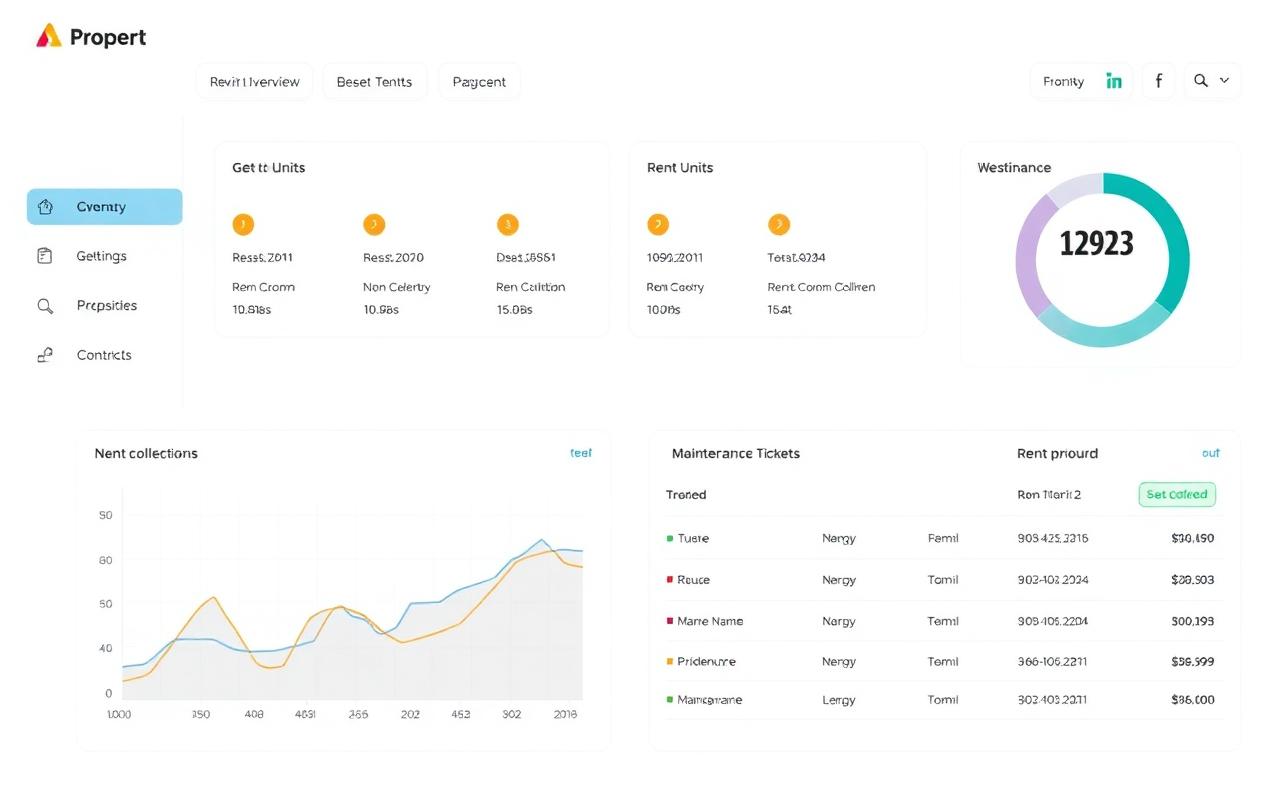Image resolution: width=1280 pixels, height=800 pixels.
Task: Expand the chevron next to the search icon
Action: point(1222,81)
